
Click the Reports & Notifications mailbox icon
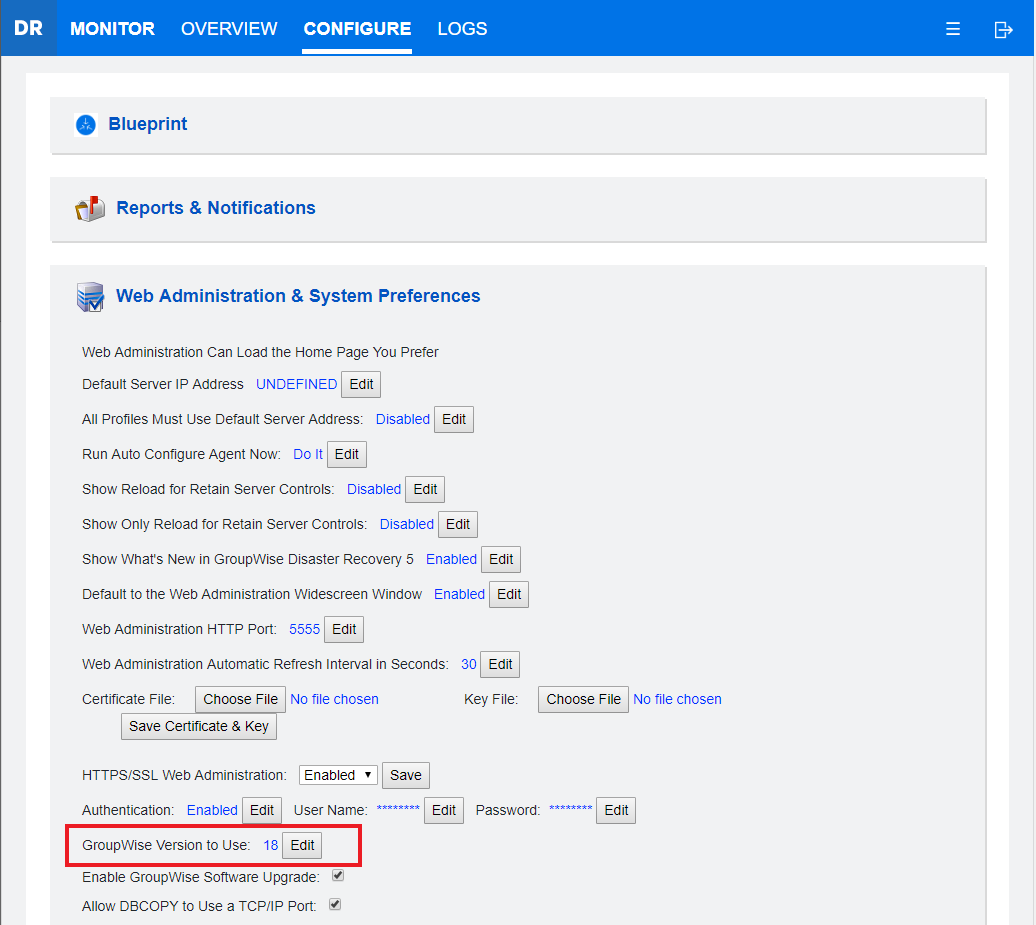(x=90, y=208)
